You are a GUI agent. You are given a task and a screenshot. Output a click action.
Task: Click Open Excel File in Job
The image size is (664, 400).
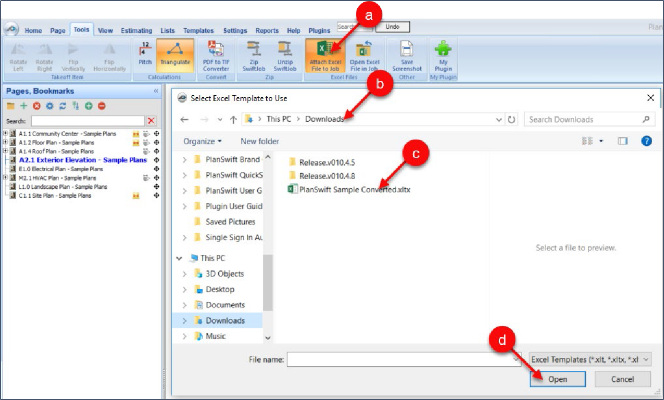[x=364, y=55]
